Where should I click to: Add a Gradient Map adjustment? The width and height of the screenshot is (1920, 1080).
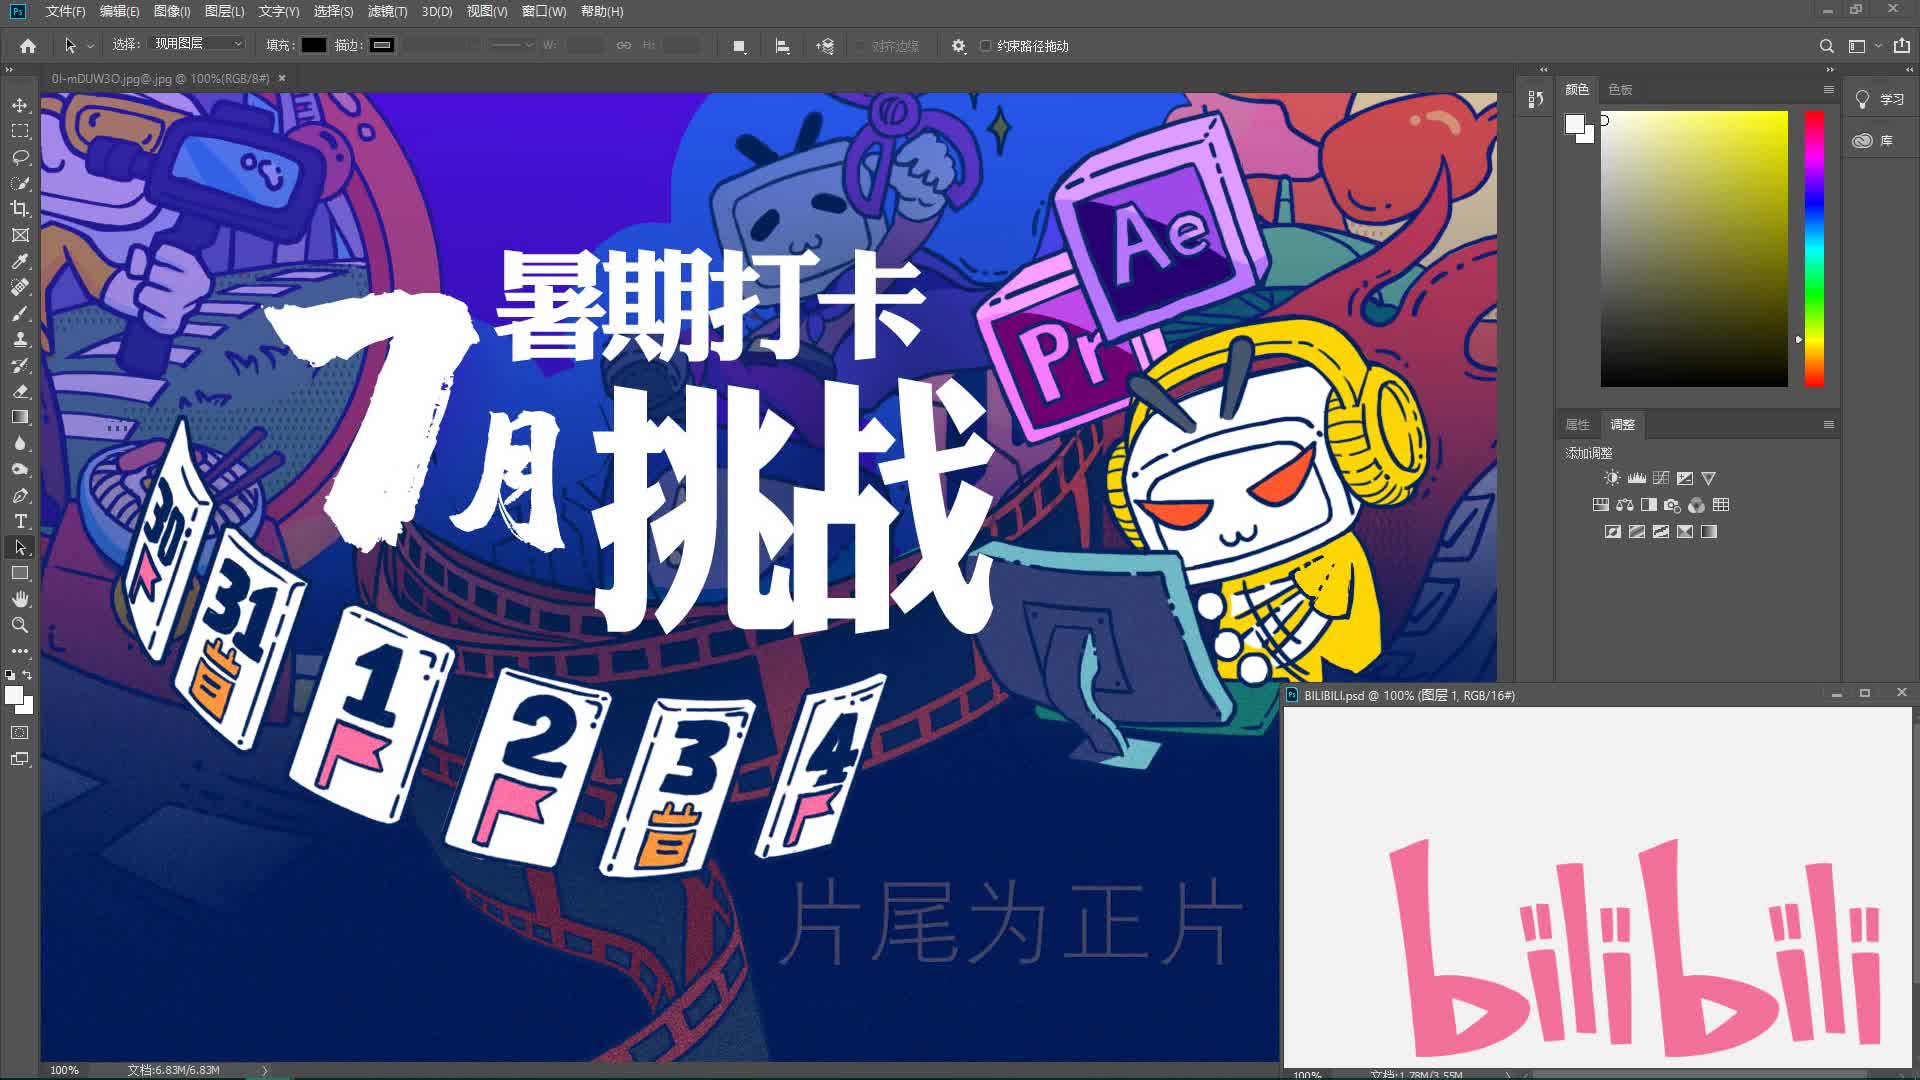click(1709, 532)
